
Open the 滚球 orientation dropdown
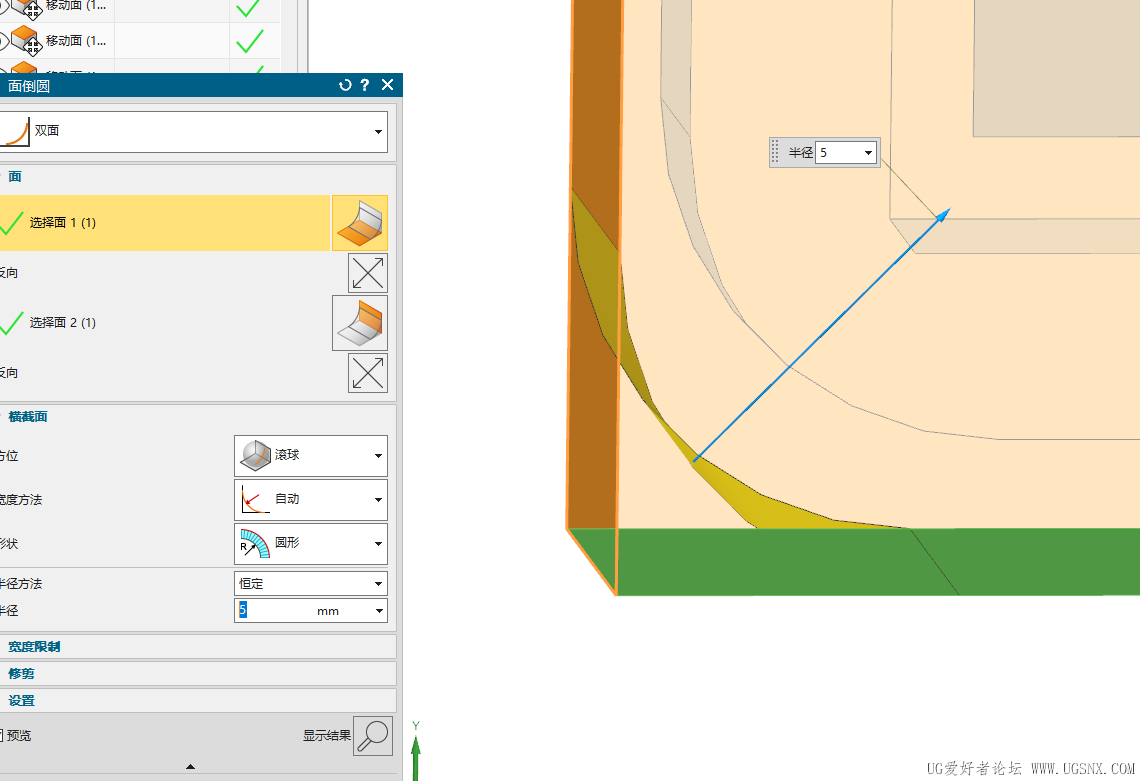(310, 456)
